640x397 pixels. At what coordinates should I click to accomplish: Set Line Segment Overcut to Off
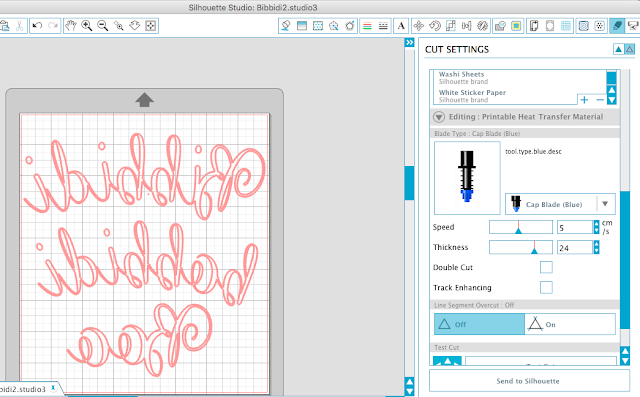(479, 324)
